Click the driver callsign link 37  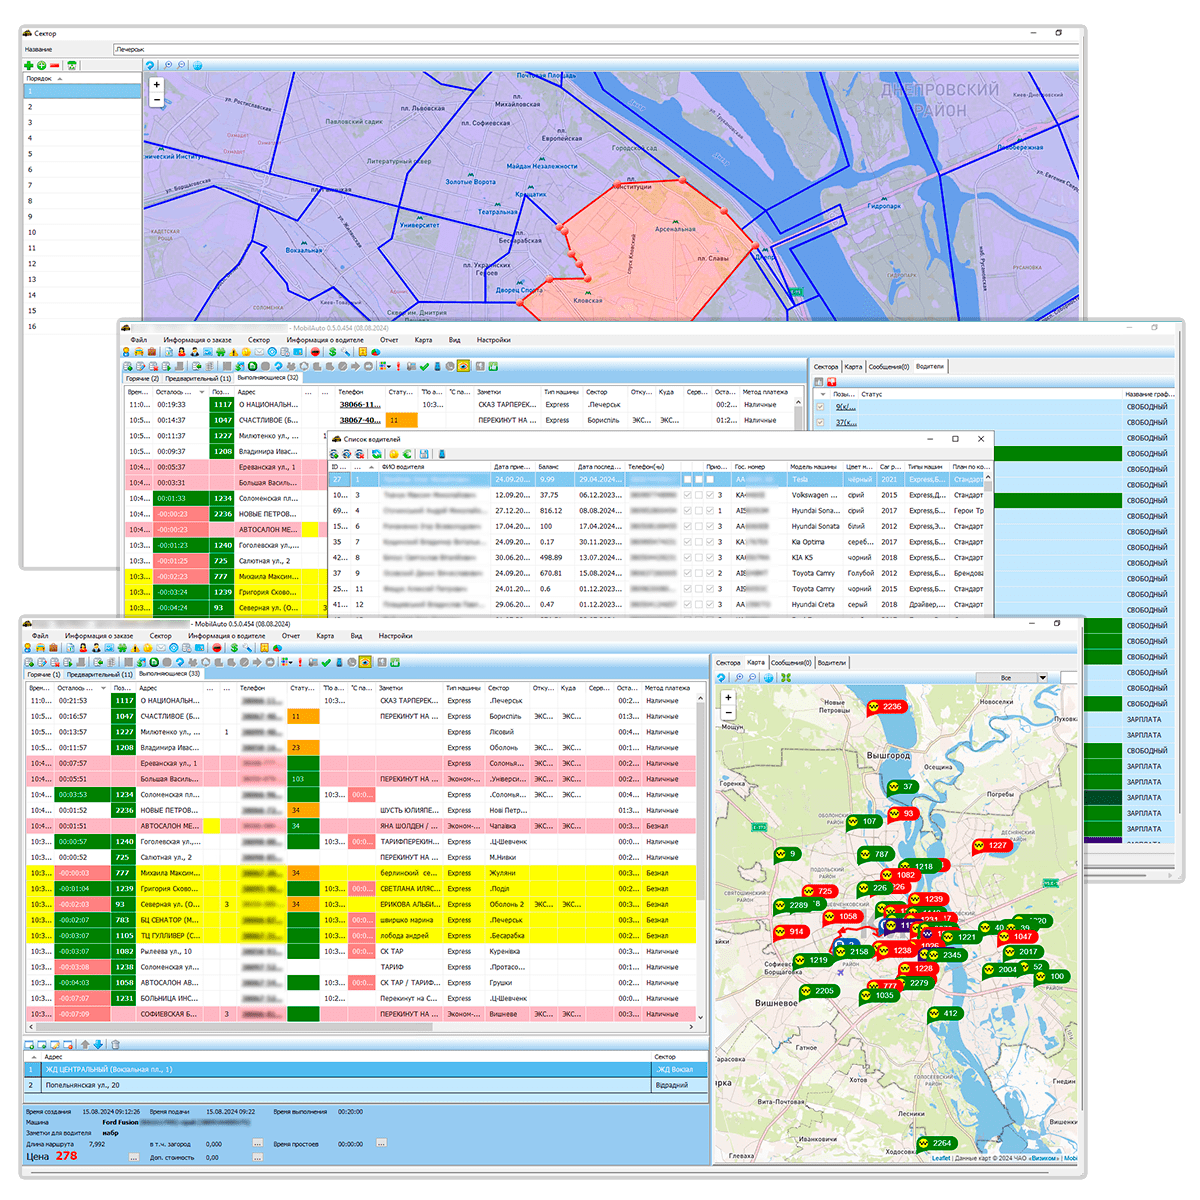tap(846, 422)
